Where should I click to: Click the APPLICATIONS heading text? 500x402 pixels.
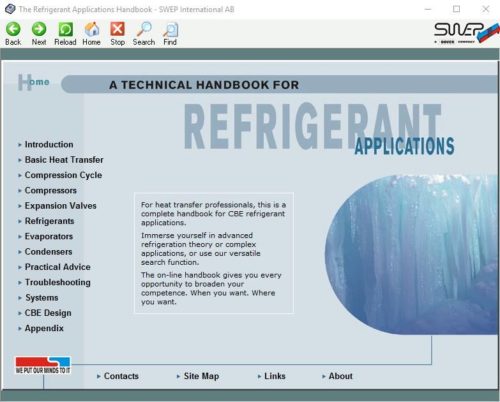tap(404, 146)
